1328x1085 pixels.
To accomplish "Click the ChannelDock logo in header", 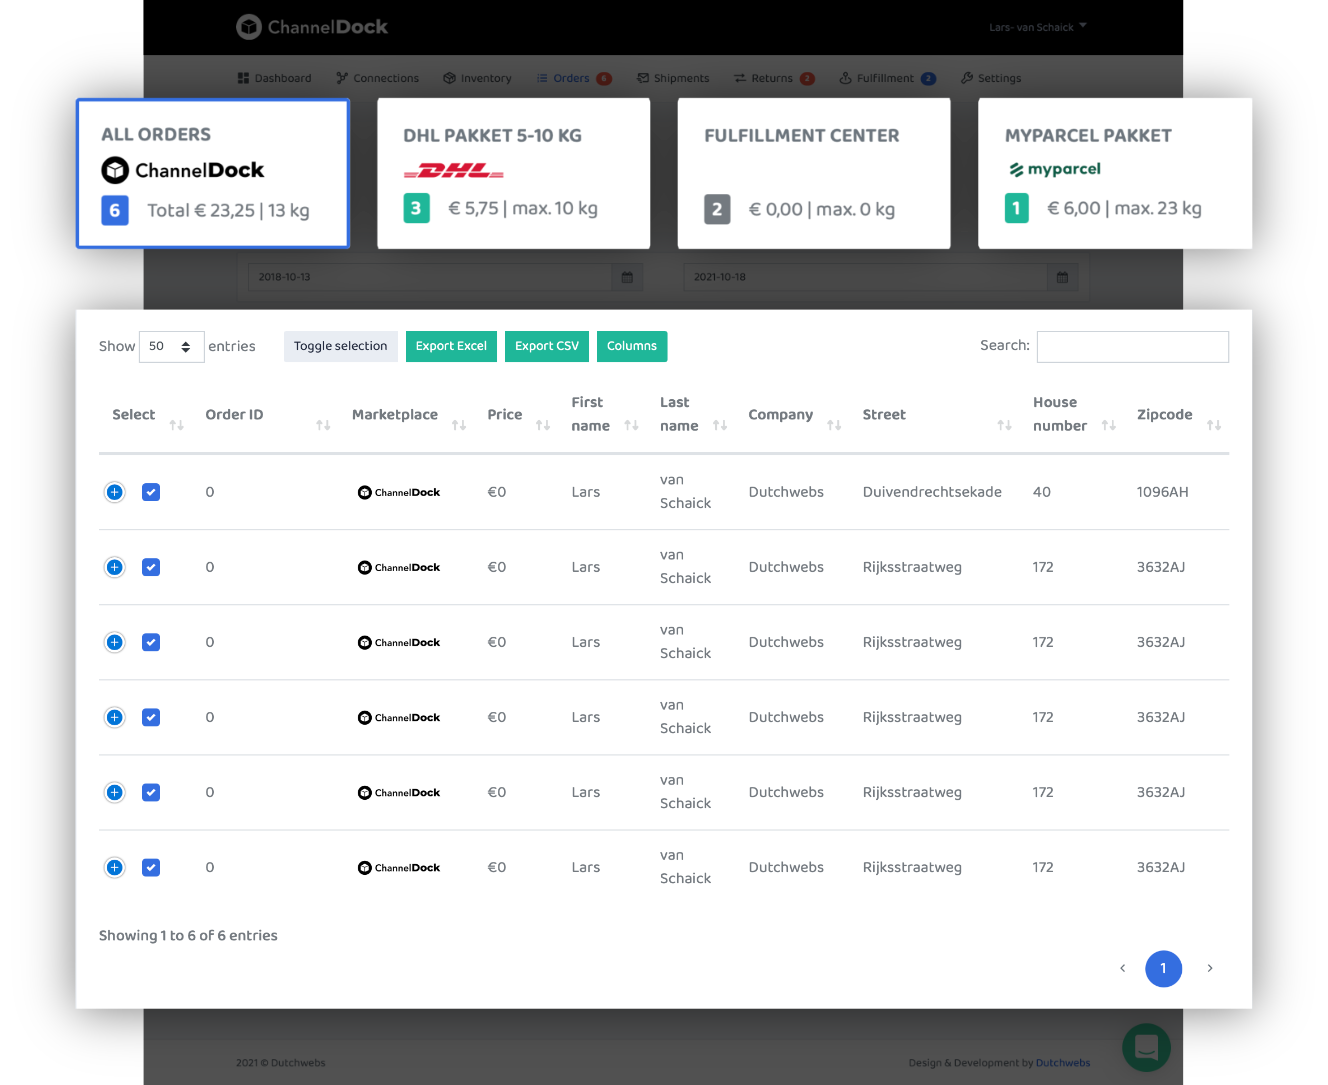I will 312,27.
